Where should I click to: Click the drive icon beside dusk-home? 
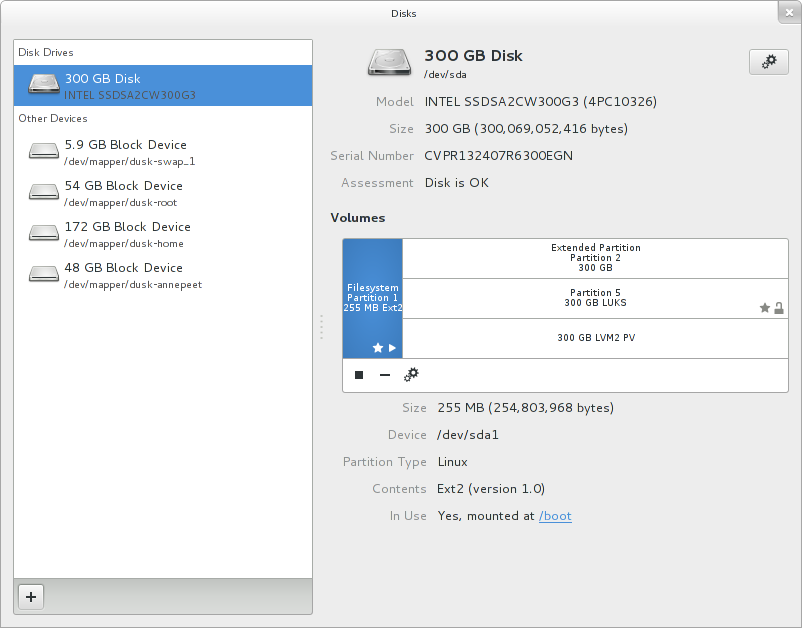coord(44,233)
